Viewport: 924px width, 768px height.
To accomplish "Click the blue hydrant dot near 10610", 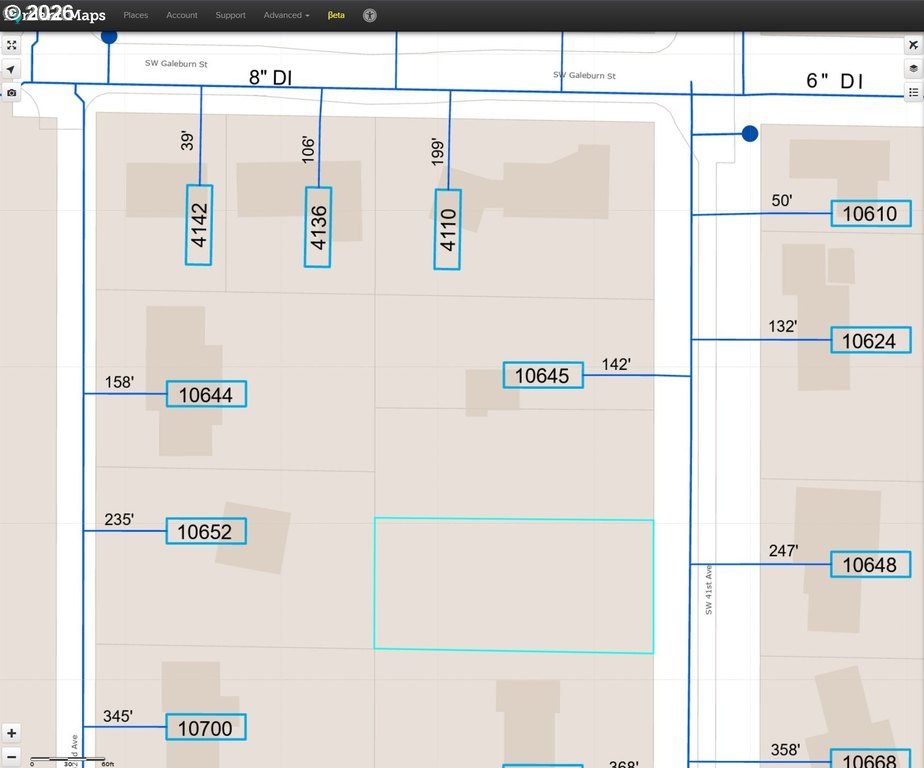I will click(x=750, y=134).
